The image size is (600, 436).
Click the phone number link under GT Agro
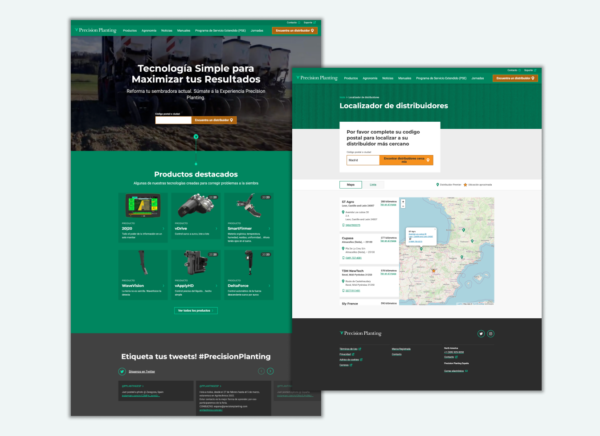(353, 225)
